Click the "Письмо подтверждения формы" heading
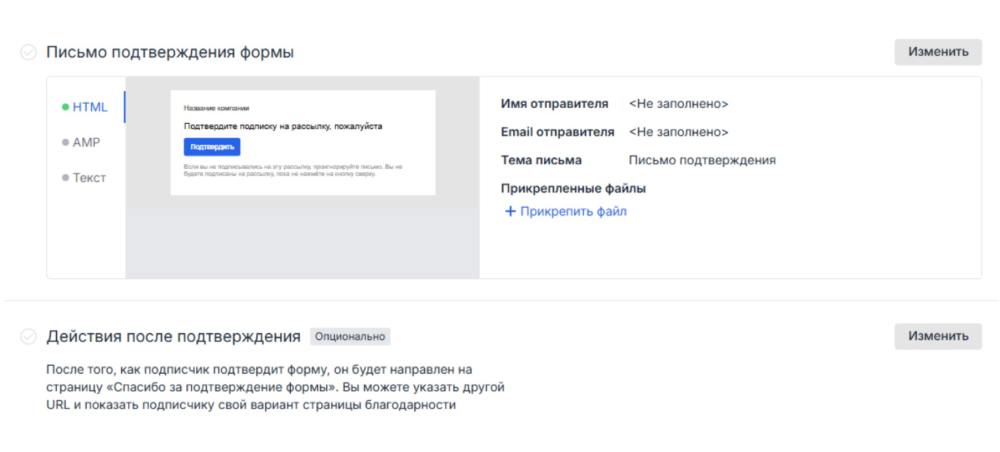 [170, 52]
